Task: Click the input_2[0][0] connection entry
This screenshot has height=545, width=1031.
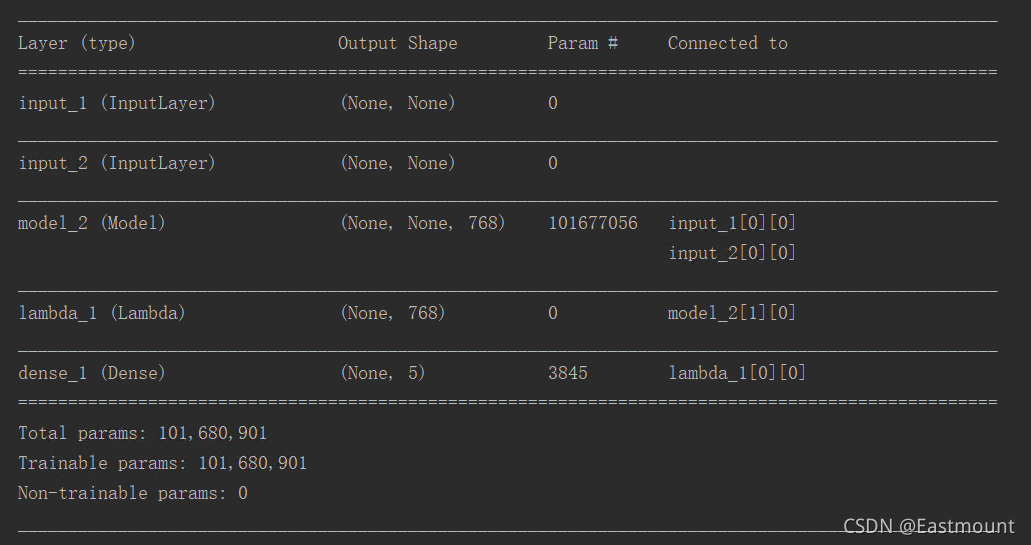Action: click(732, 252)
